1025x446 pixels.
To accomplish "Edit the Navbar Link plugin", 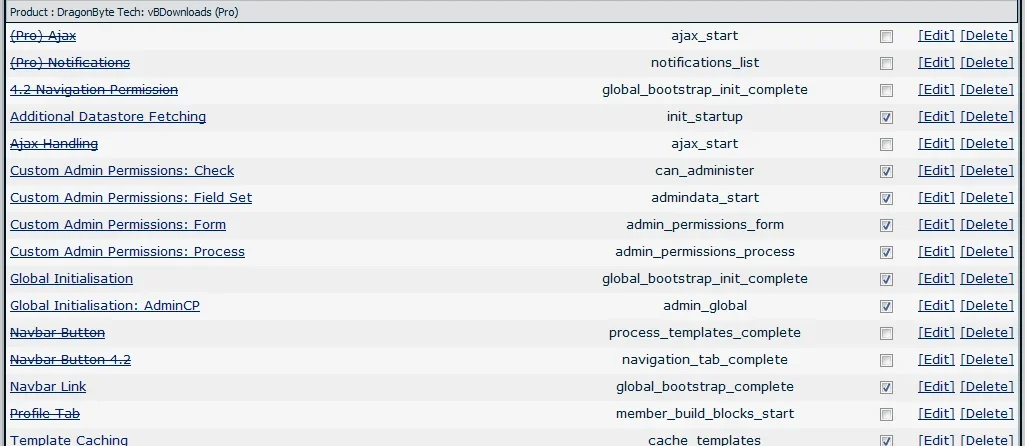I will (x=936, y=386).
